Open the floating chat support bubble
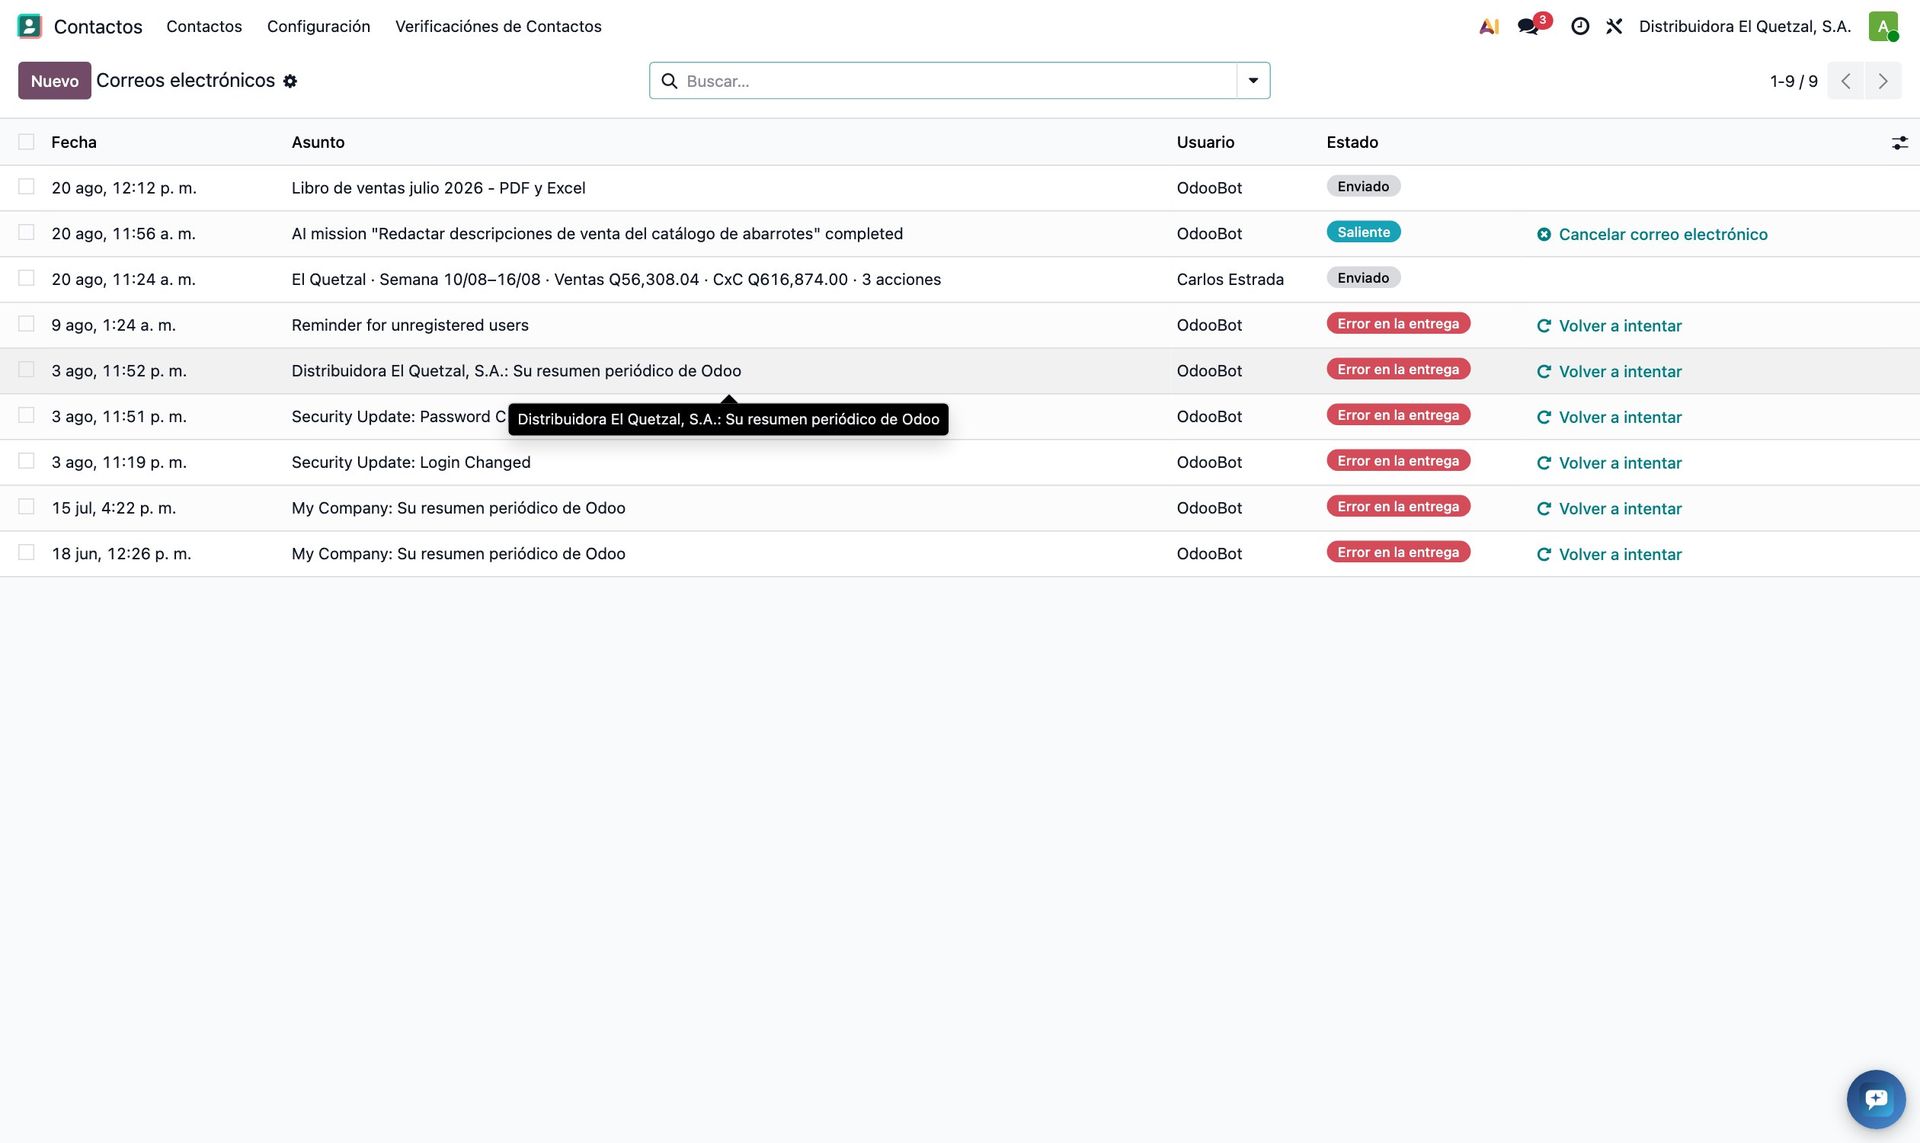This screenshot has height=1143, width=1920. 1876,1099
